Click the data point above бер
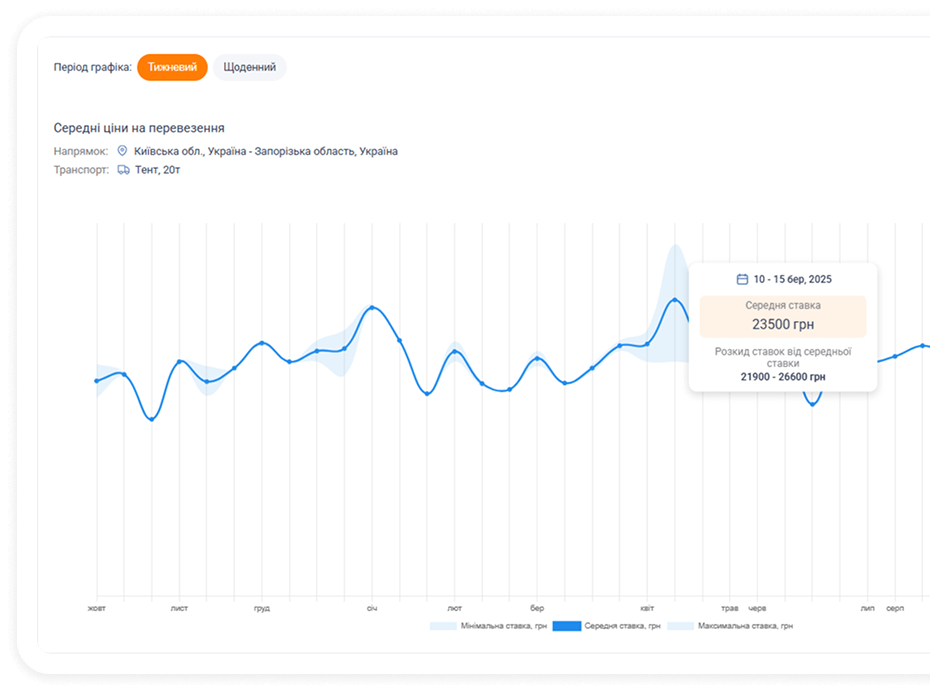 537,358
